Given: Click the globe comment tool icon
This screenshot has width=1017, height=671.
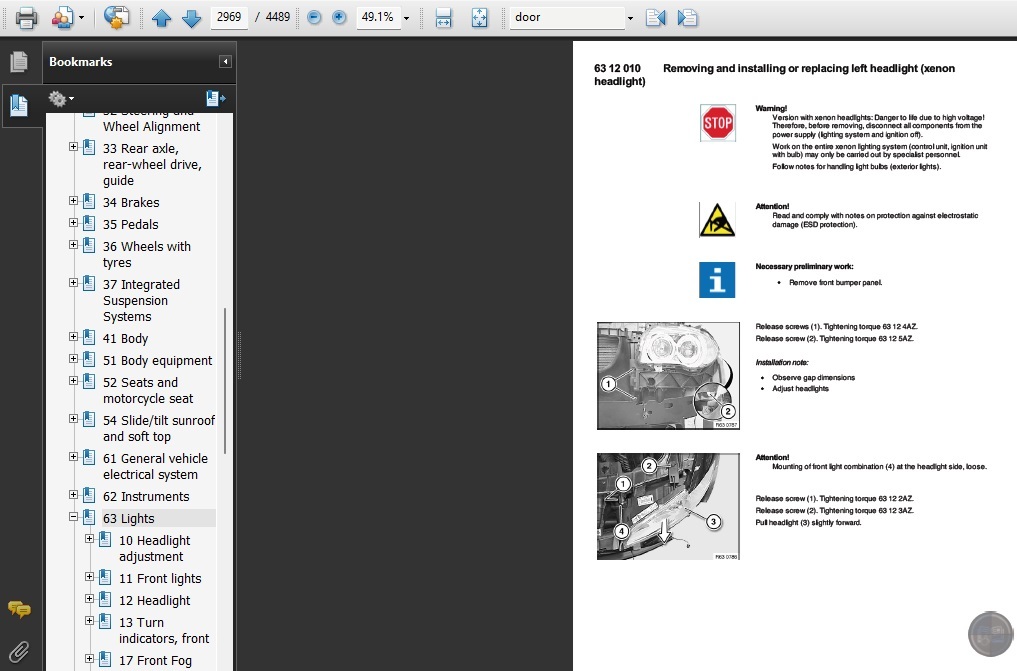Looking at the screenshot, I should [117, 18].
